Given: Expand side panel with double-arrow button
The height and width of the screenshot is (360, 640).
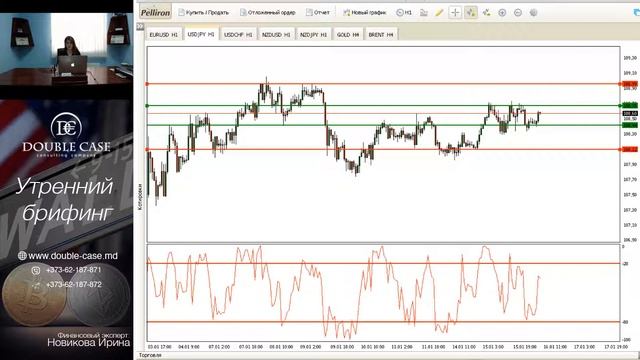Looking at the screenshot, I should pos(140,26).
